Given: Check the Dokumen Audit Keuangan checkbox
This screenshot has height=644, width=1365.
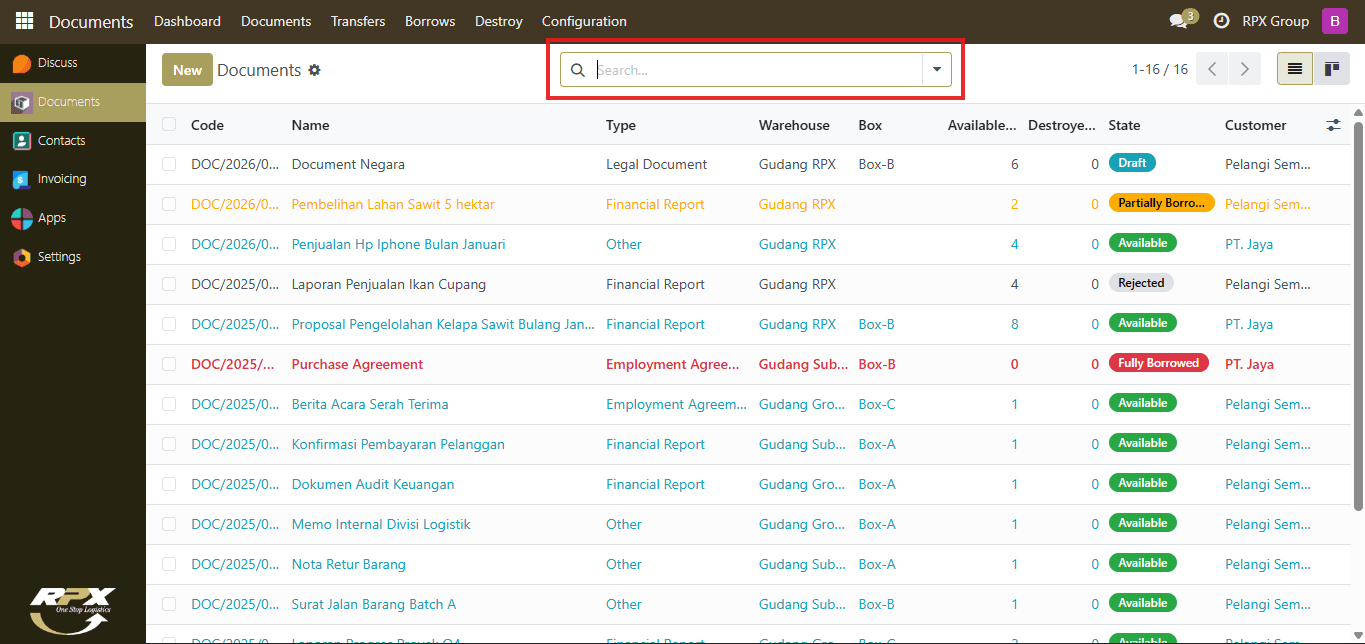Looking at the screenshot, I should 169,484.
